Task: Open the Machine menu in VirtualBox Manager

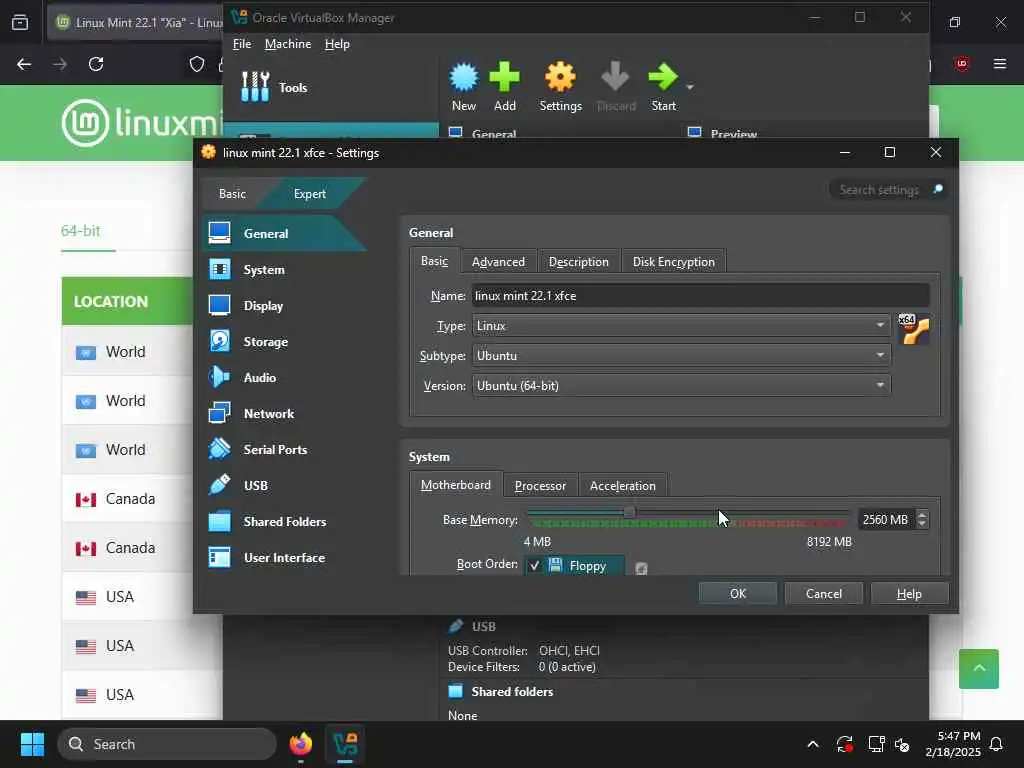Action: (x=287, y=44)
